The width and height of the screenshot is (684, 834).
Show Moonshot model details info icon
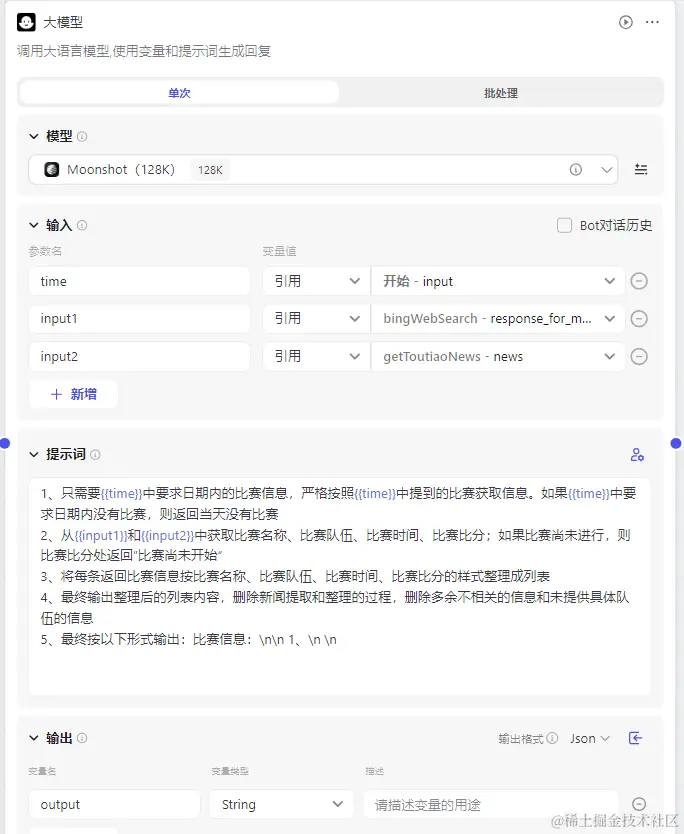[x=575, y=170]
